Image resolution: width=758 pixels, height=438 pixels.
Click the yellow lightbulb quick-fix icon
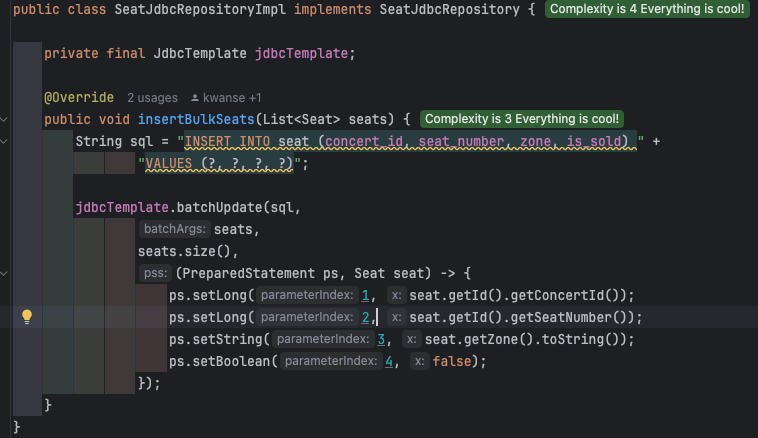(x=27, y=317)
